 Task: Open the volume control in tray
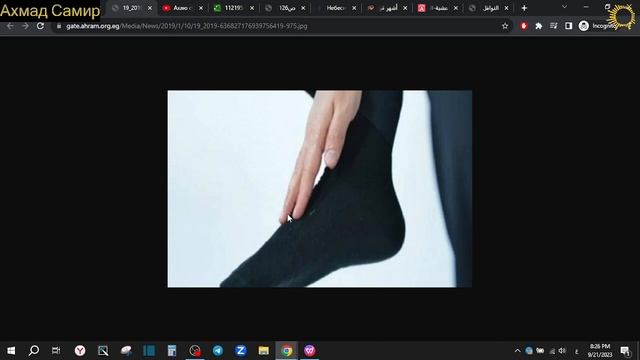(562, 351)
